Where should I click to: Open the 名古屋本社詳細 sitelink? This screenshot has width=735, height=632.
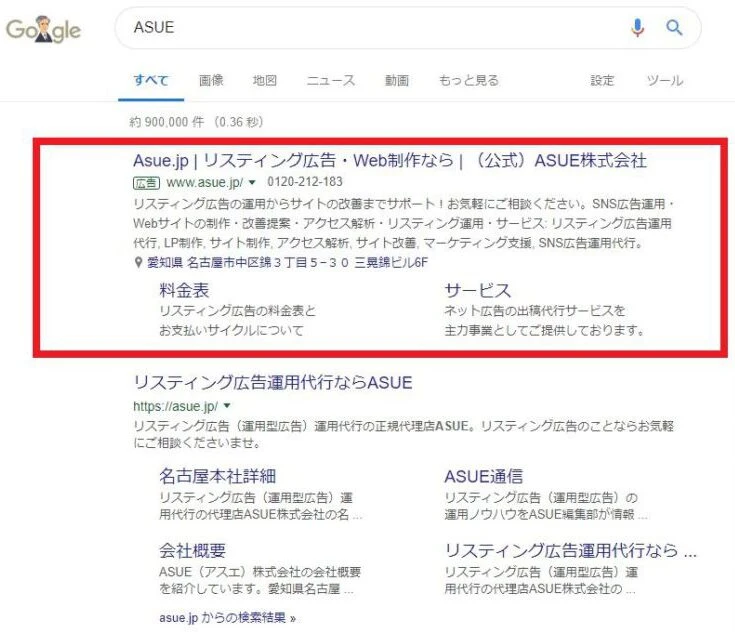click(217, 476)
